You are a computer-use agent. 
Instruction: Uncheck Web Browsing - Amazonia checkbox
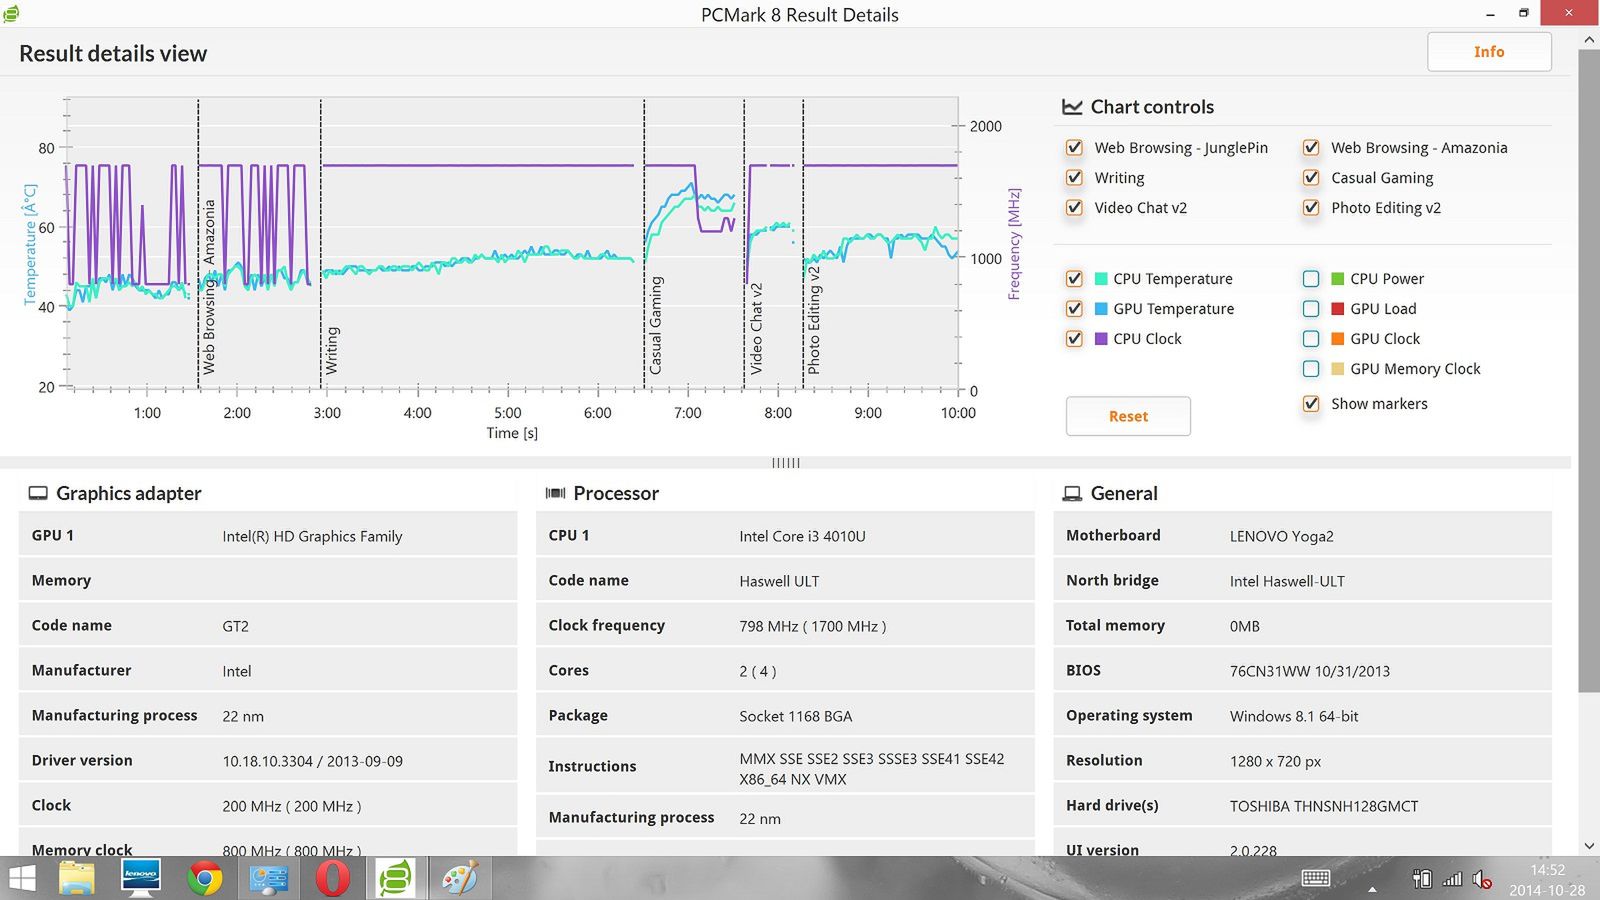point(1311,148)
